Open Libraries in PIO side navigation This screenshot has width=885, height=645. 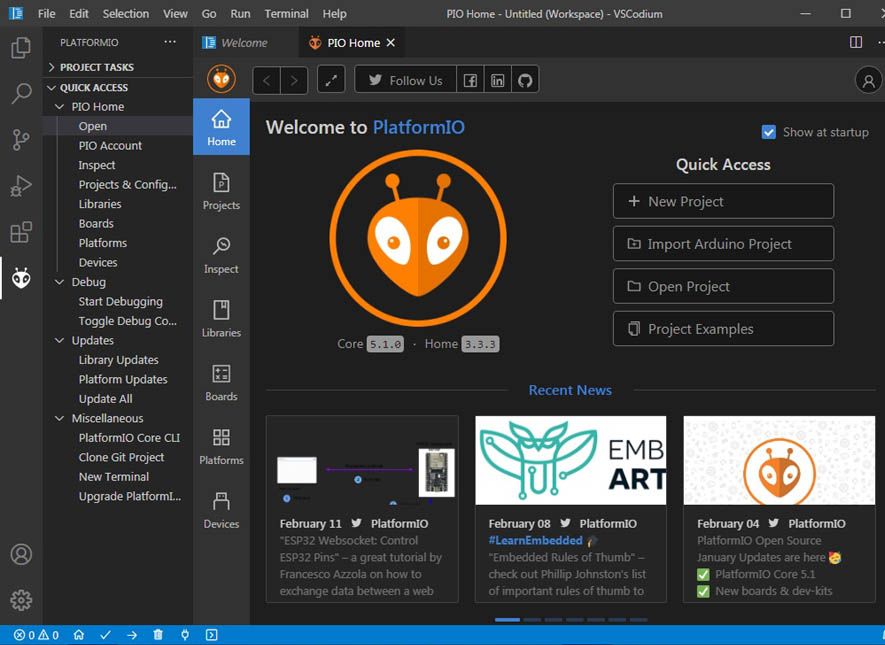click(x=221, y=319)
